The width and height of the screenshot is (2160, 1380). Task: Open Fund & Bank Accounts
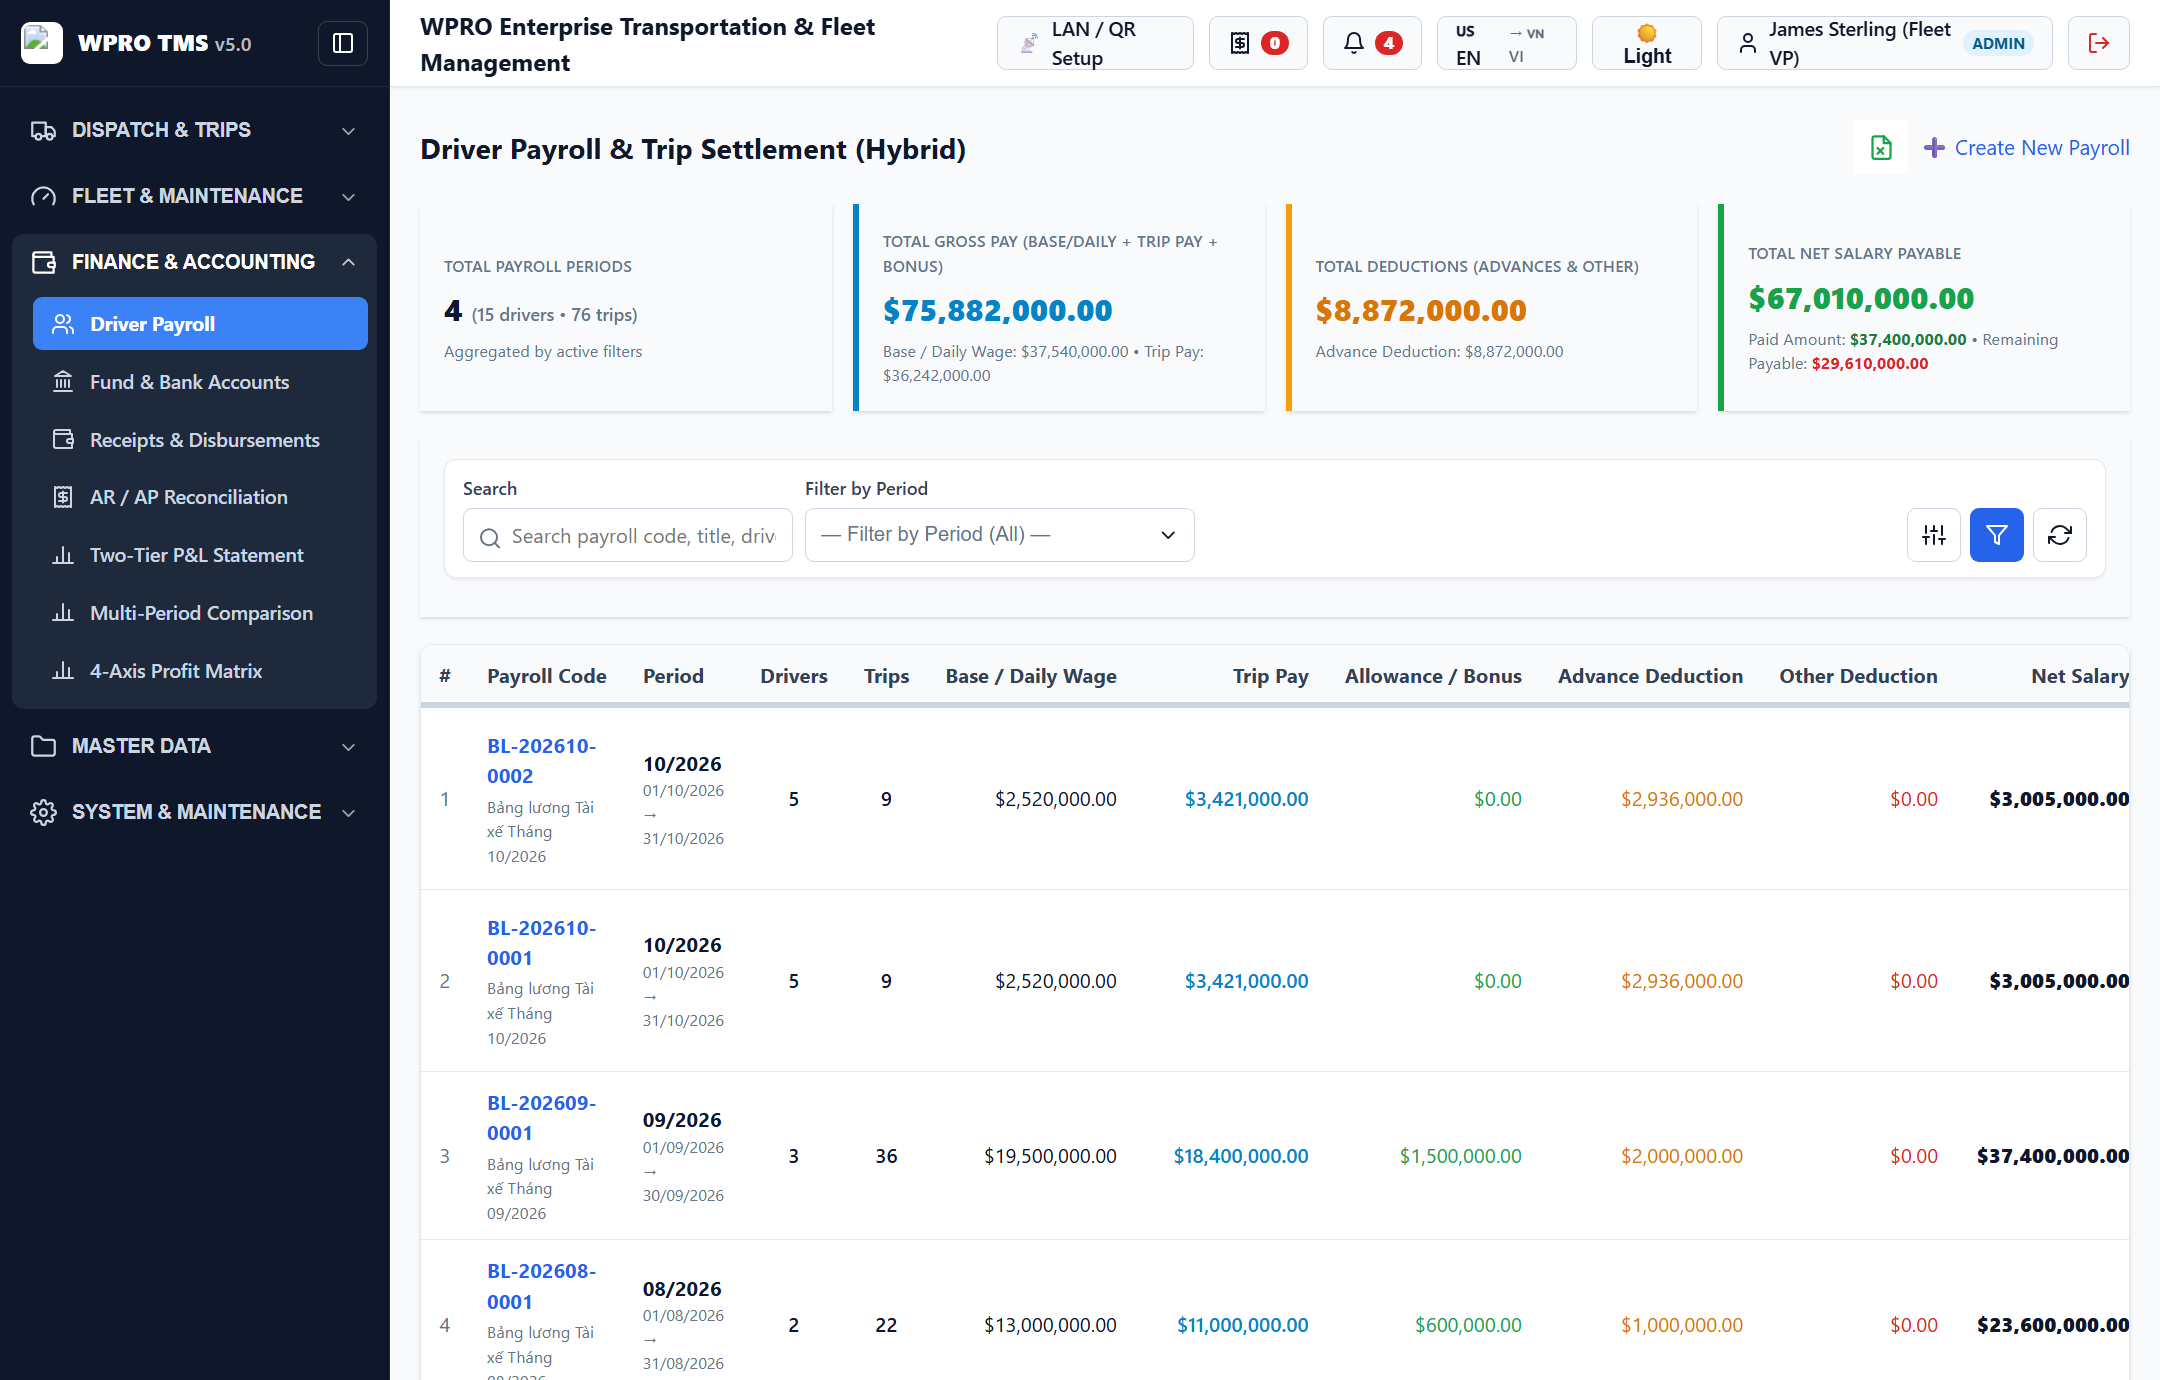coord(200,382)
